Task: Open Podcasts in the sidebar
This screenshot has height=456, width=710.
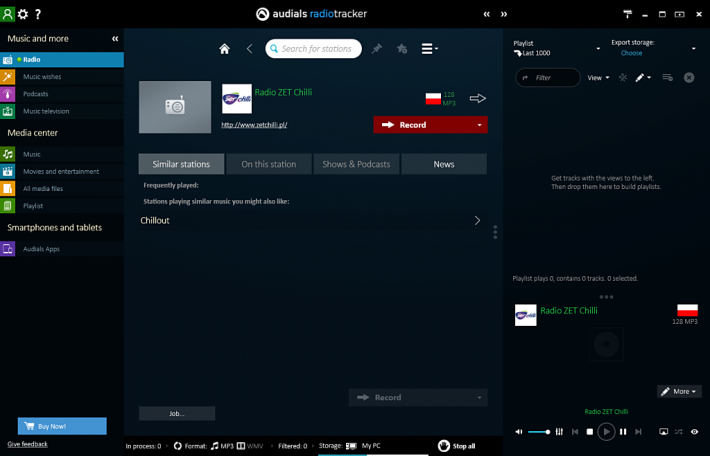Action: [x=62, y=94]
